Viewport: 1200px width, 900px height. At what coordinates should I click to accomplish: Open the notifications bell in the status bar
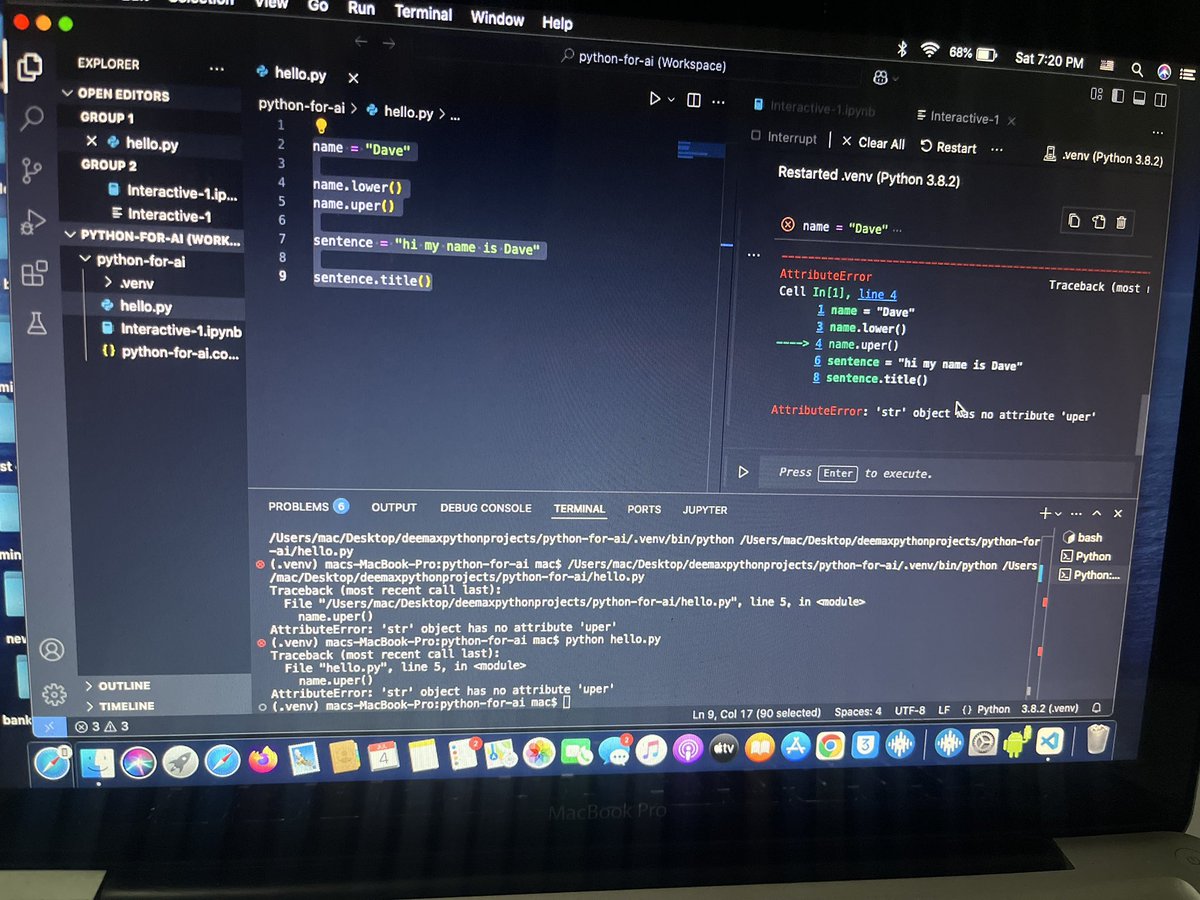tap(1097, 708)
